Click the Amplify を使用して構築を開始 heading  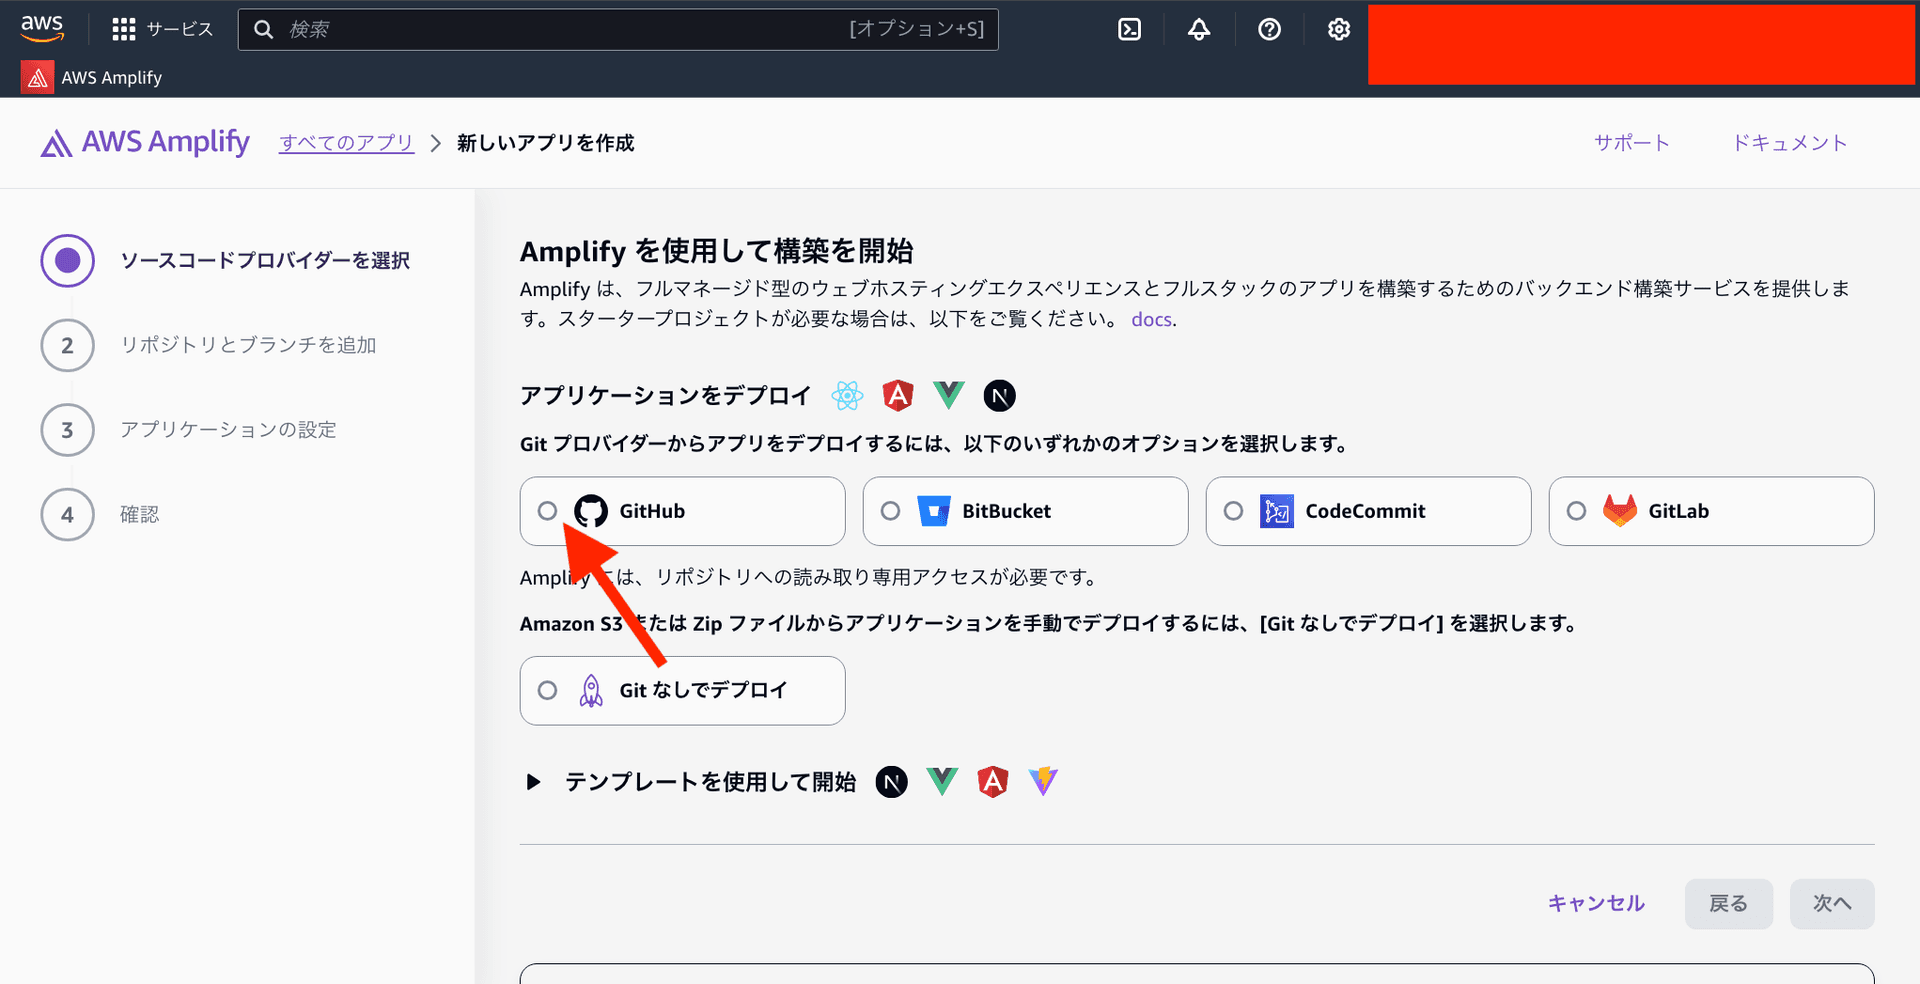pyautogui.click(x=716, y=251)
